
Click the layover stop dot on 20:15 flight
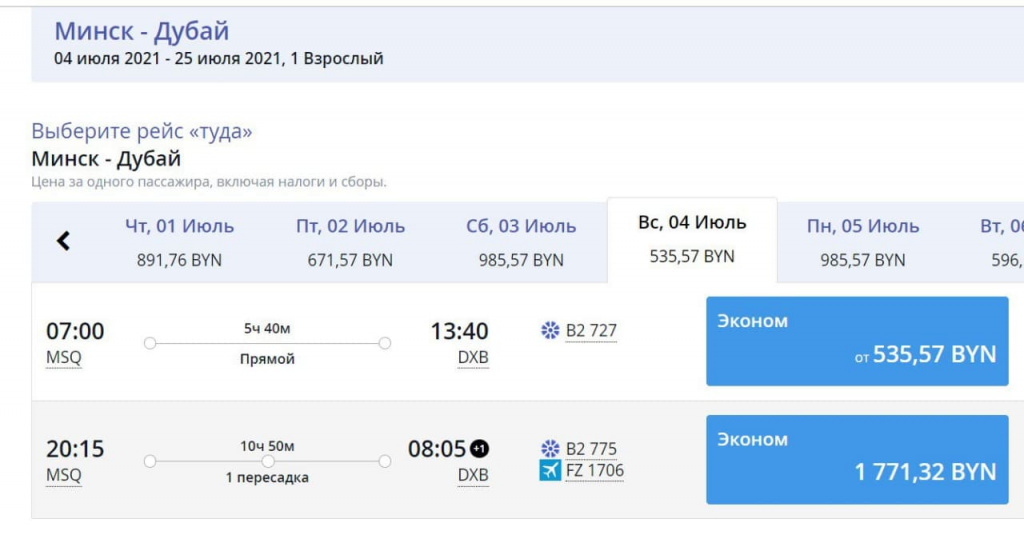pyautogui.click(x=268, y=461)
